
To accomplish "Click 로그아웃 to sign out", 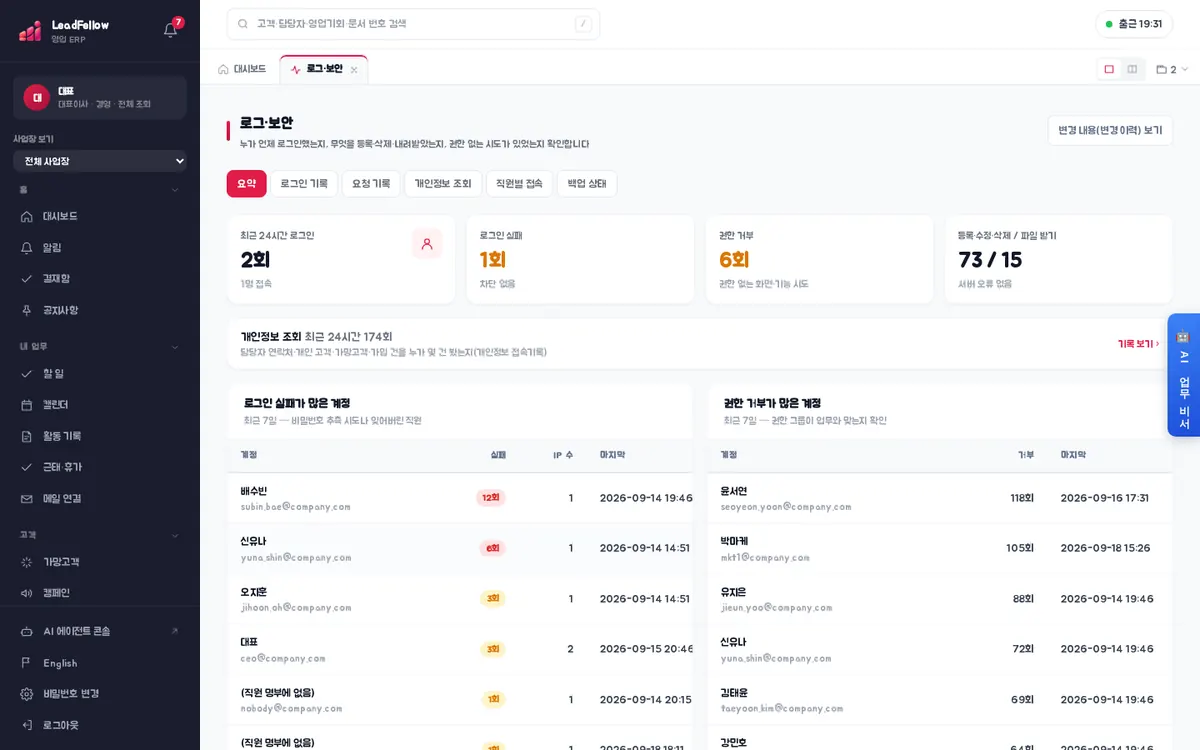I will 100,725.
